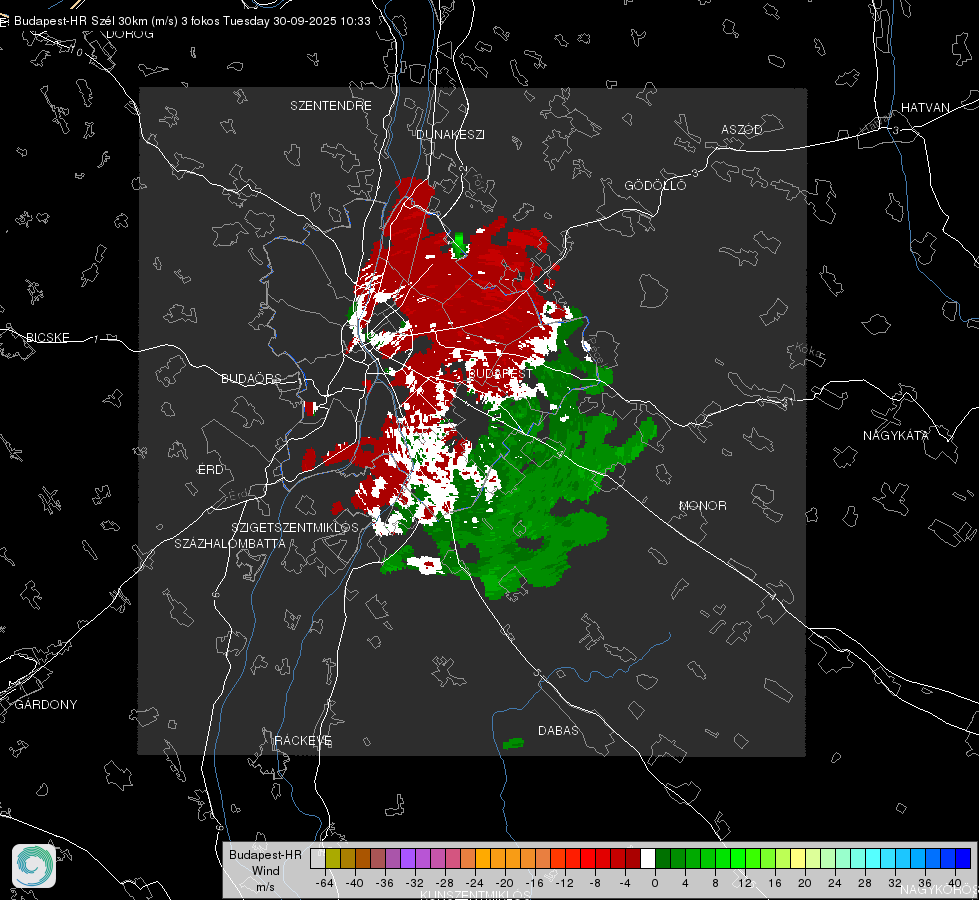Select the dark blue rightmost legend swatch
The width and height of the screenshot is (979, 900).
click(963, 859)
